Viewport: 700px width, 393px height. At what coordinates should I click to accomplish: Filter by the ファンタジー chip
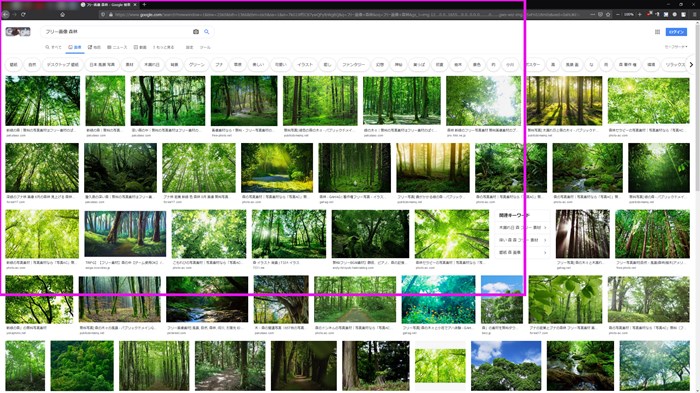(353, 64)
